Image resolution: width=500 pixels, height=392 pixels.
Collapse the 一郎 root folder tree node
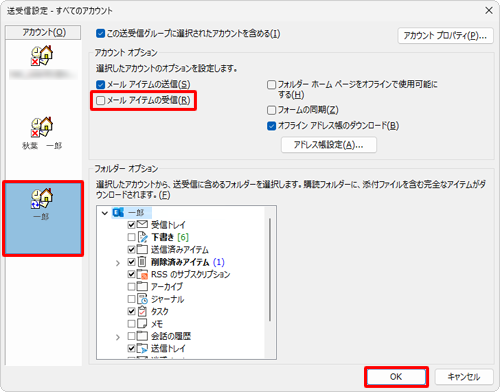point(105,213)
